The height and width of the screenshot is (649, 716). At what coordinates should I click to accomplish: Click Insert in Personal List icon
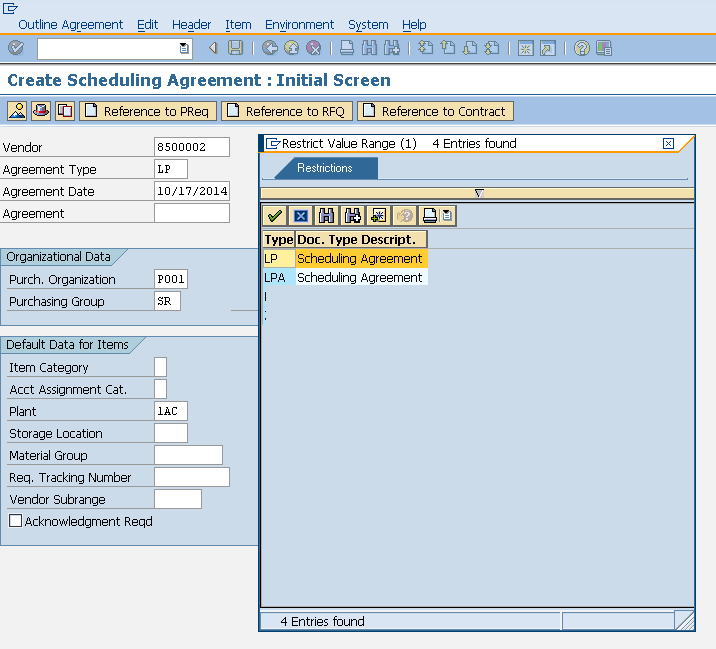coord(378,216)
